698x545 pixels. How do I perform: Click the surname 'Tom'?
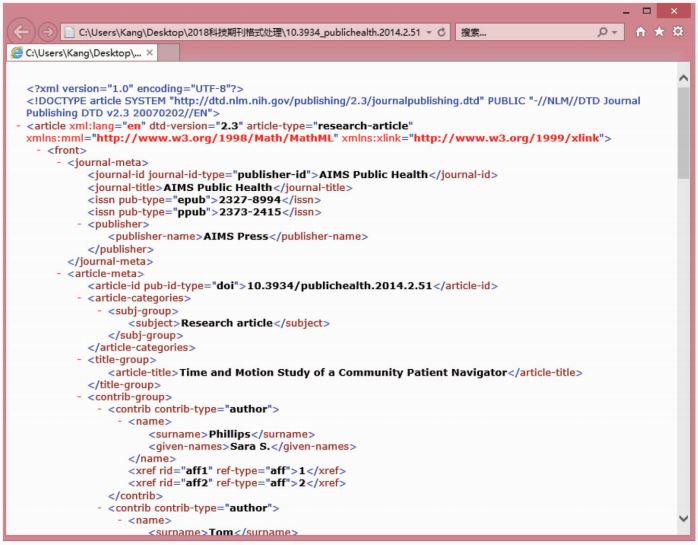(x=221, y=532)
